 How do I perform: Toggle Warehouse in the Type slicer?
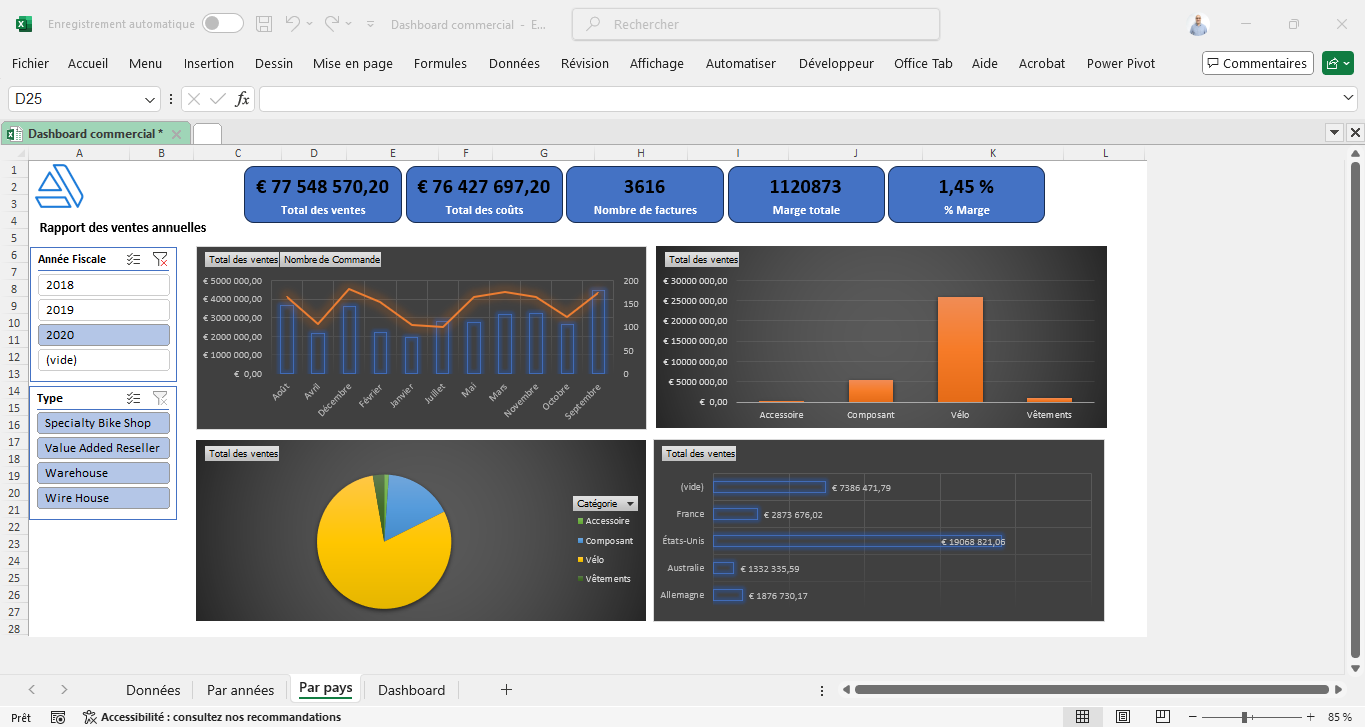point(103,473)
